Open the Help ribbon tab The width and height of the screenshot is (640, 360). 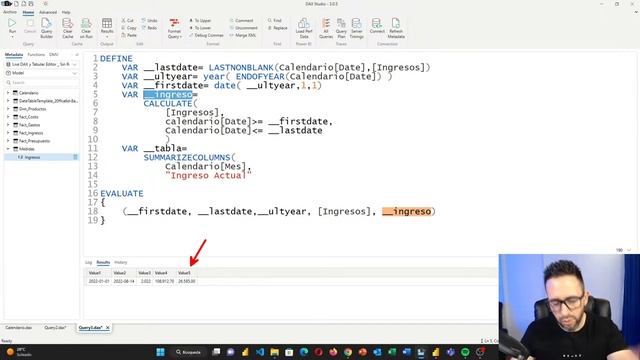(66, 12)
